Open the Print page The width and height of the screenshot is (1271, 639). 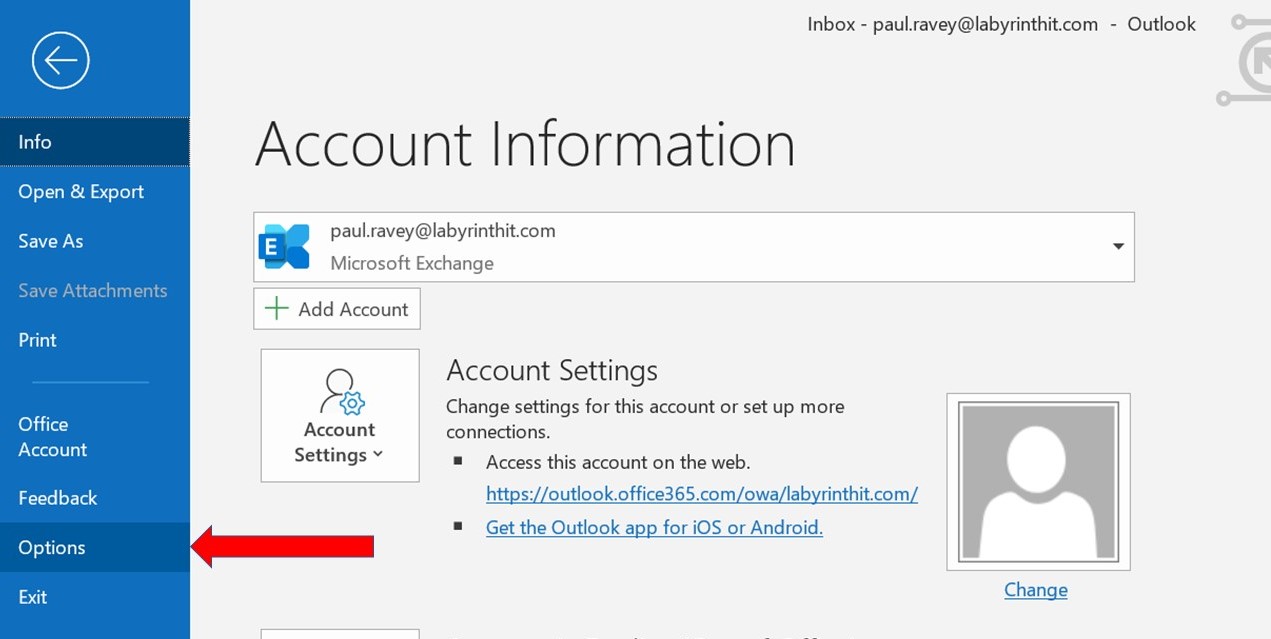pyautogui.click(x=95, y=340)
